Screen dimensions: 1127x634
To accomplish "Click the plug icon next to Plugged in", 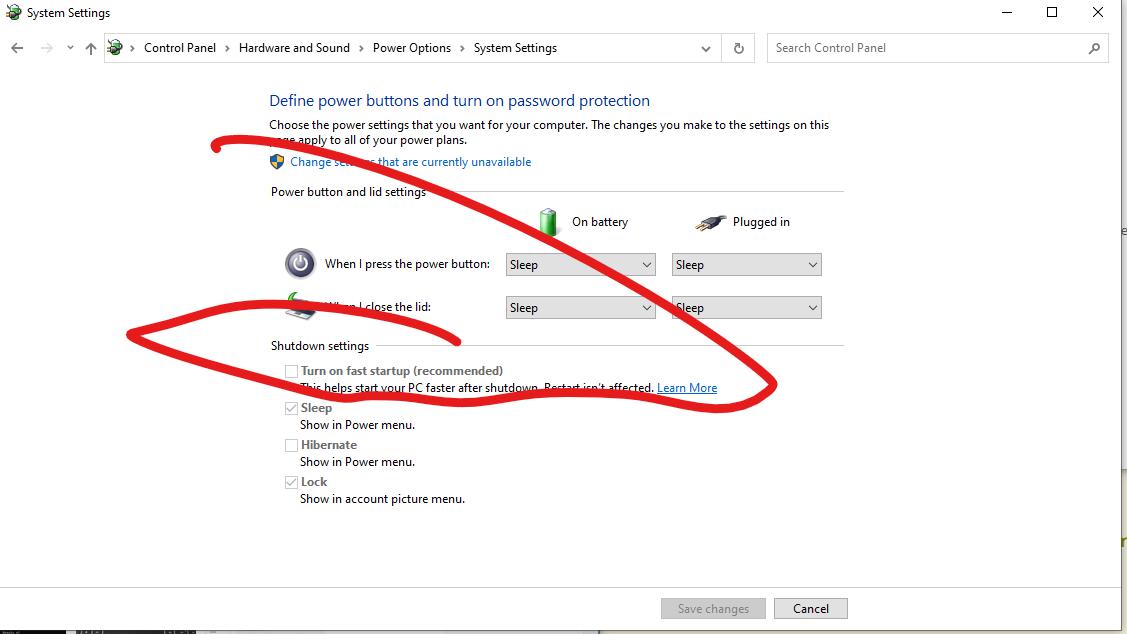I will click(x=709, y=221).
